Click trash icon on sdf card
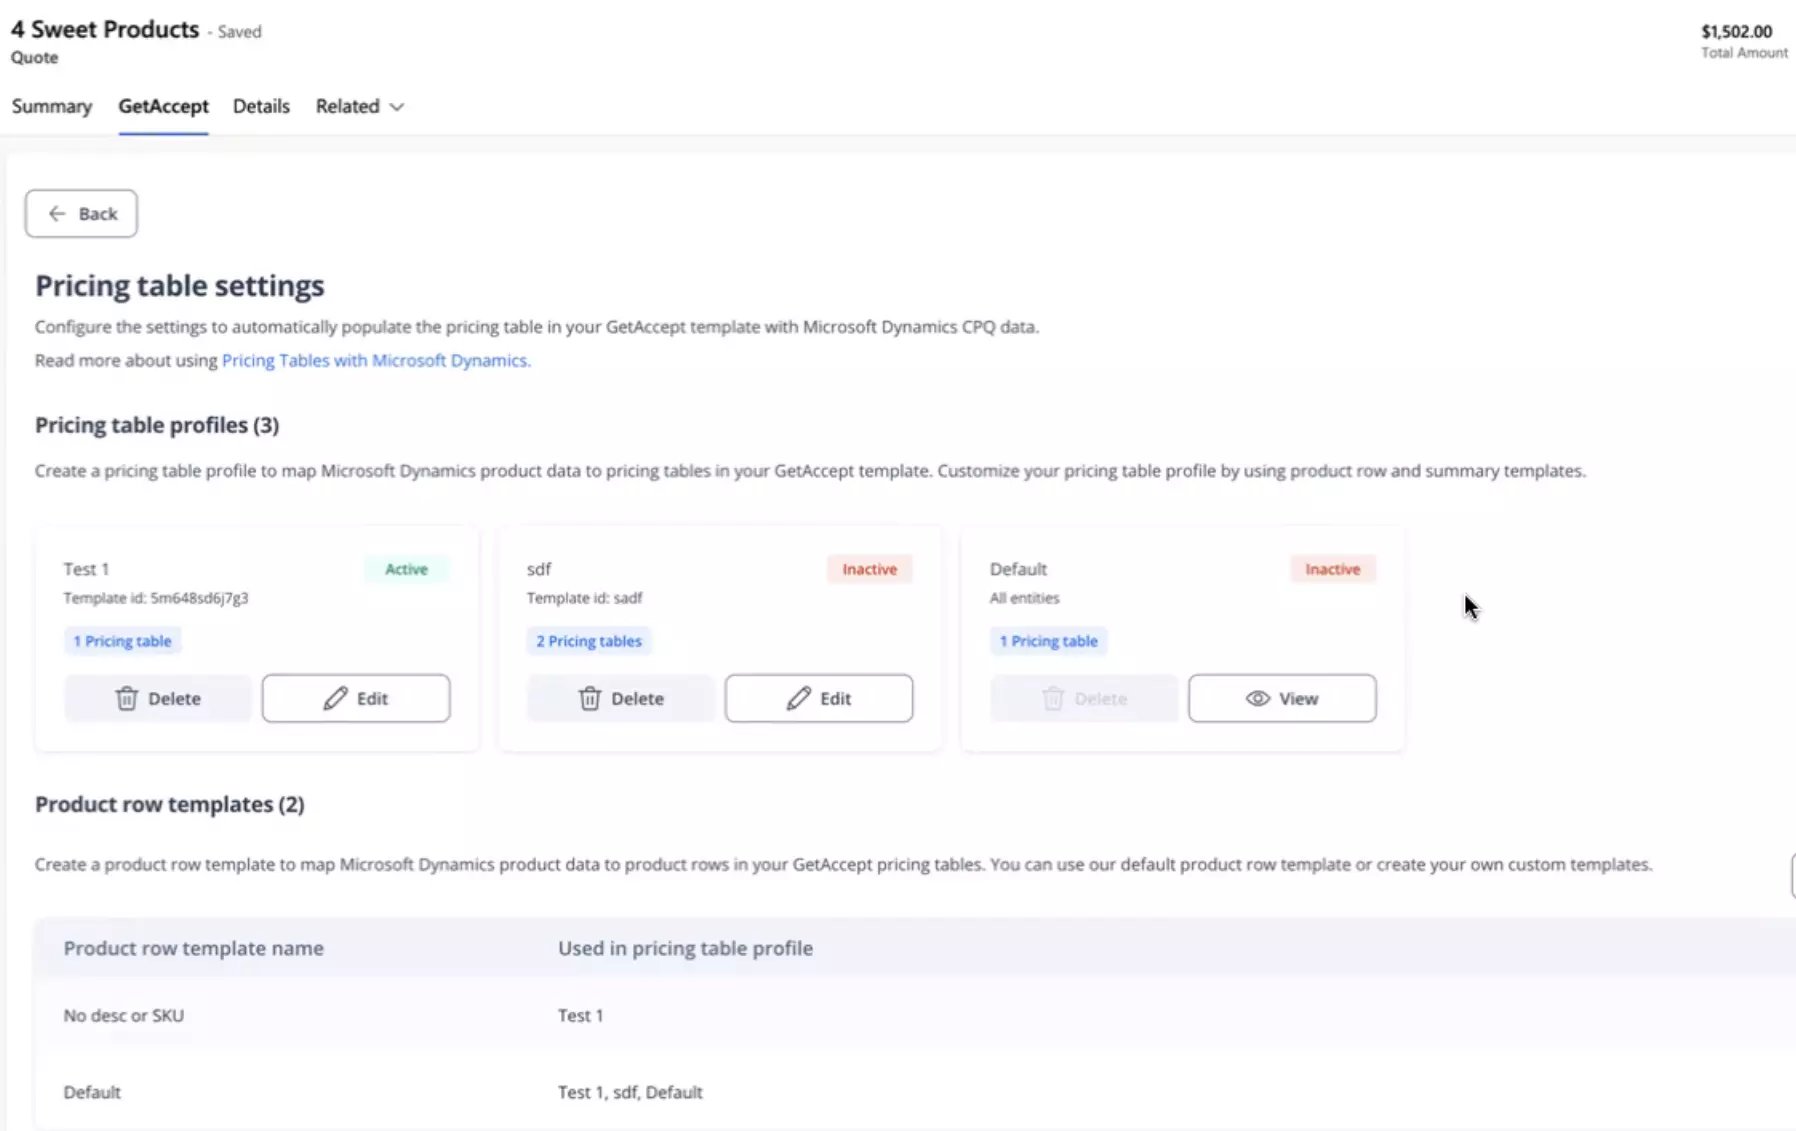The height and width of the screenshot is (1131, 1796). click(589, 698)
